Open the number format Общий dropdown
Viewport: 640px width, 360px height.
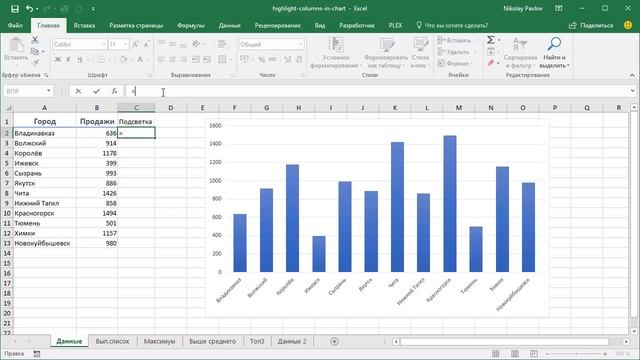(301, 44)
